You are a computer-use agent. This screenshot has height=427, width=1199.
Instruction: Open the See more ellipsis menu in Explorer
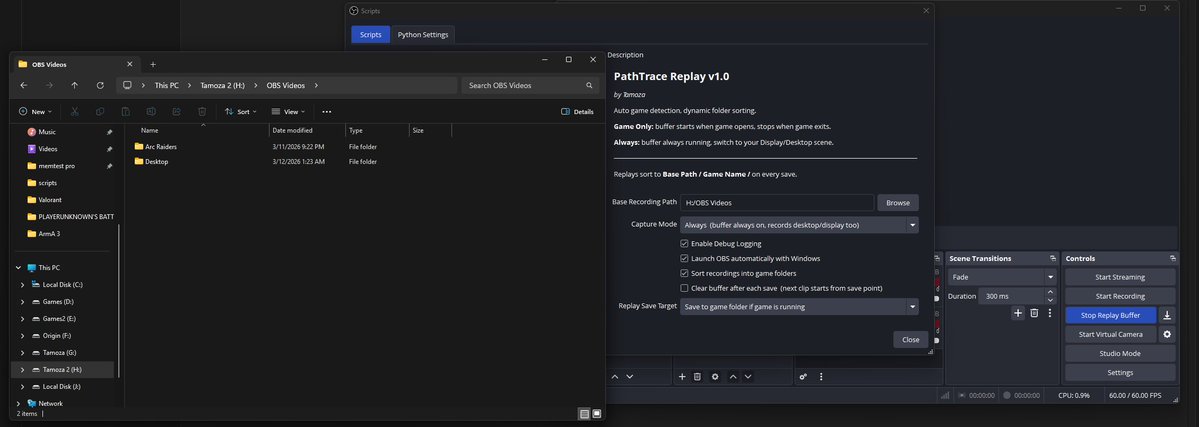point(327,112)
